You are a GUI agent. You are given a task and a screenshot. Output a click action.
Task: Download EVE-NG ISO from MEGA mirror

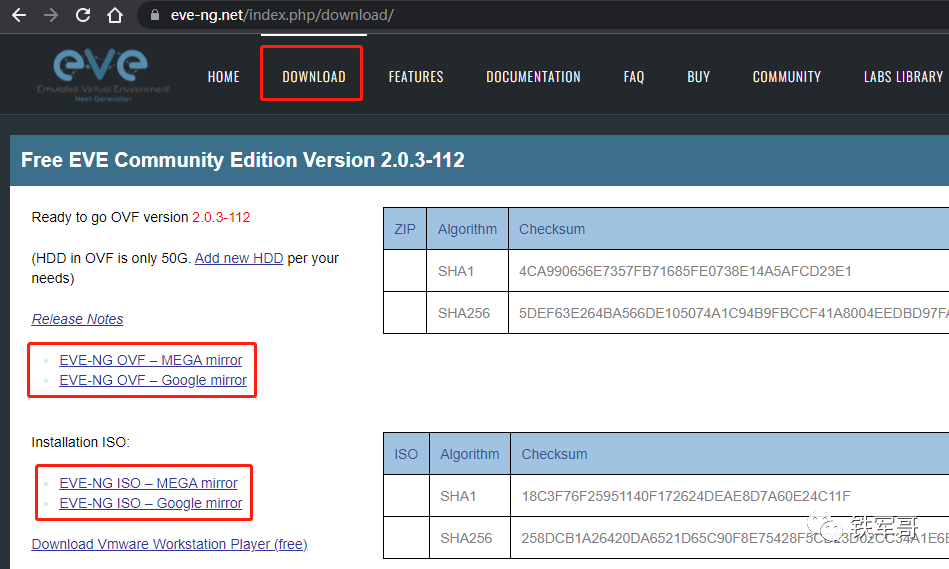(x=148, y=483)
